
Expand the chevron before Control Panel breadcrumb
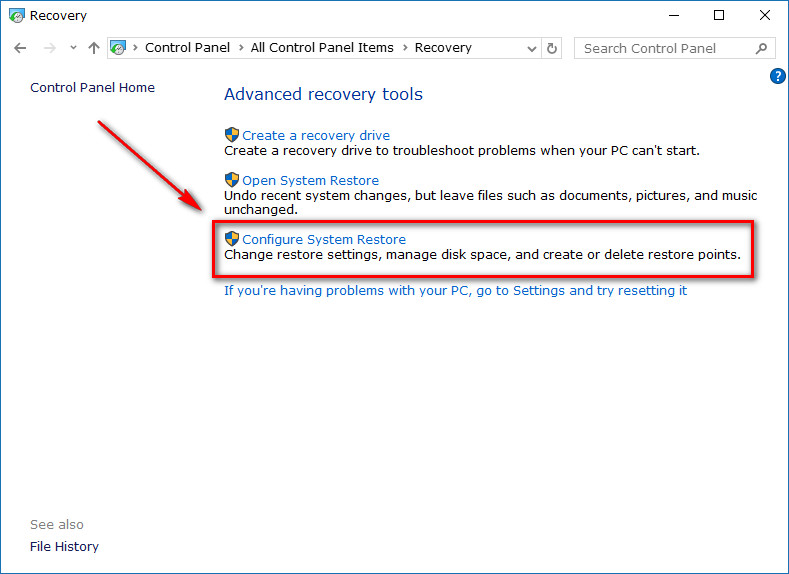(135, 48)
